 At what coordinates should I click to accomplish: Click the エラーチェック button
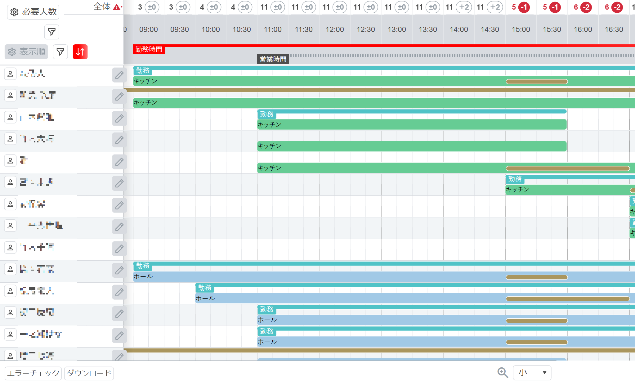33,373
